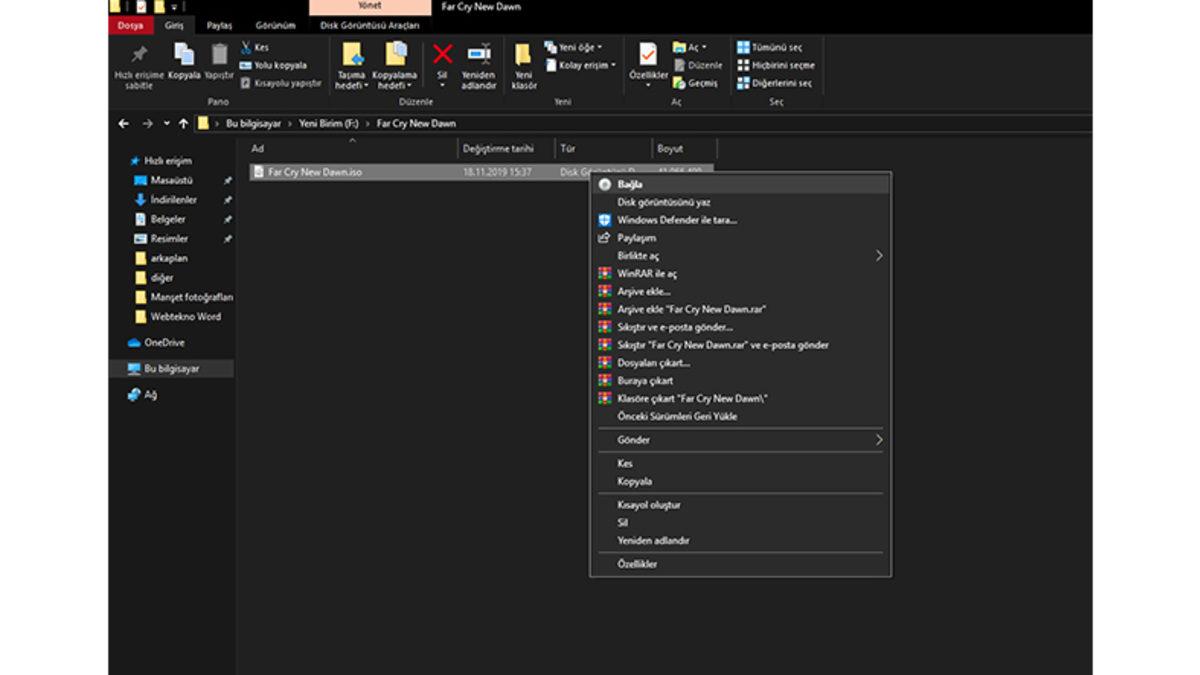Pin using Hızlı erişime sabitle icon
The height and width of the screenshot is (675, 1200).
[139, 56]
